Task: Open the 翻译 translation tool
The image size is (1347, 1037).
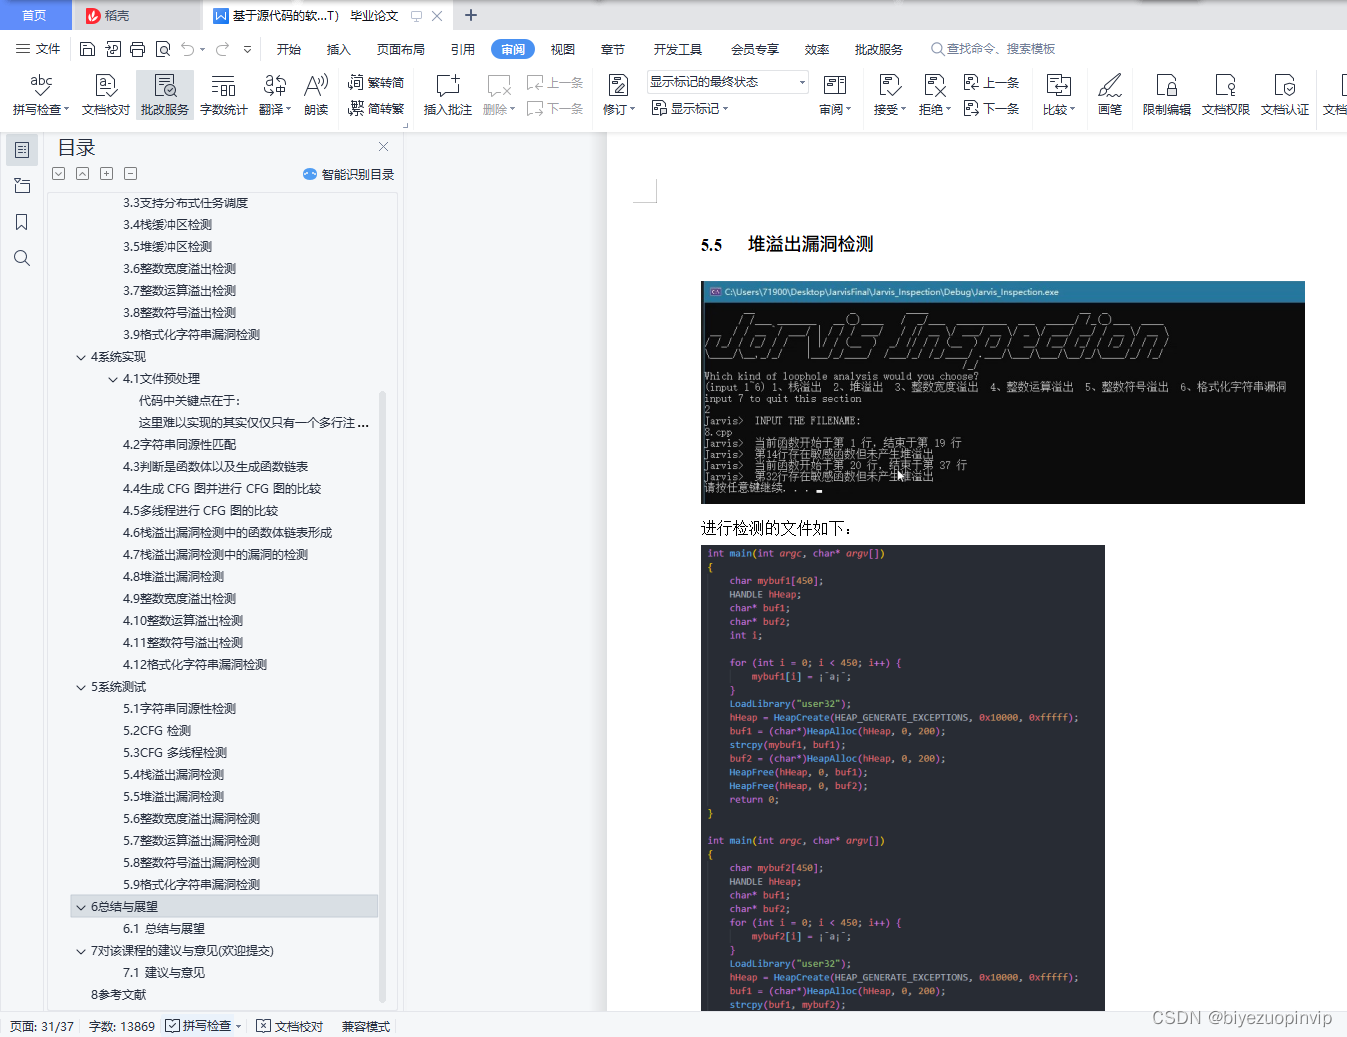Action: point(274,95)
